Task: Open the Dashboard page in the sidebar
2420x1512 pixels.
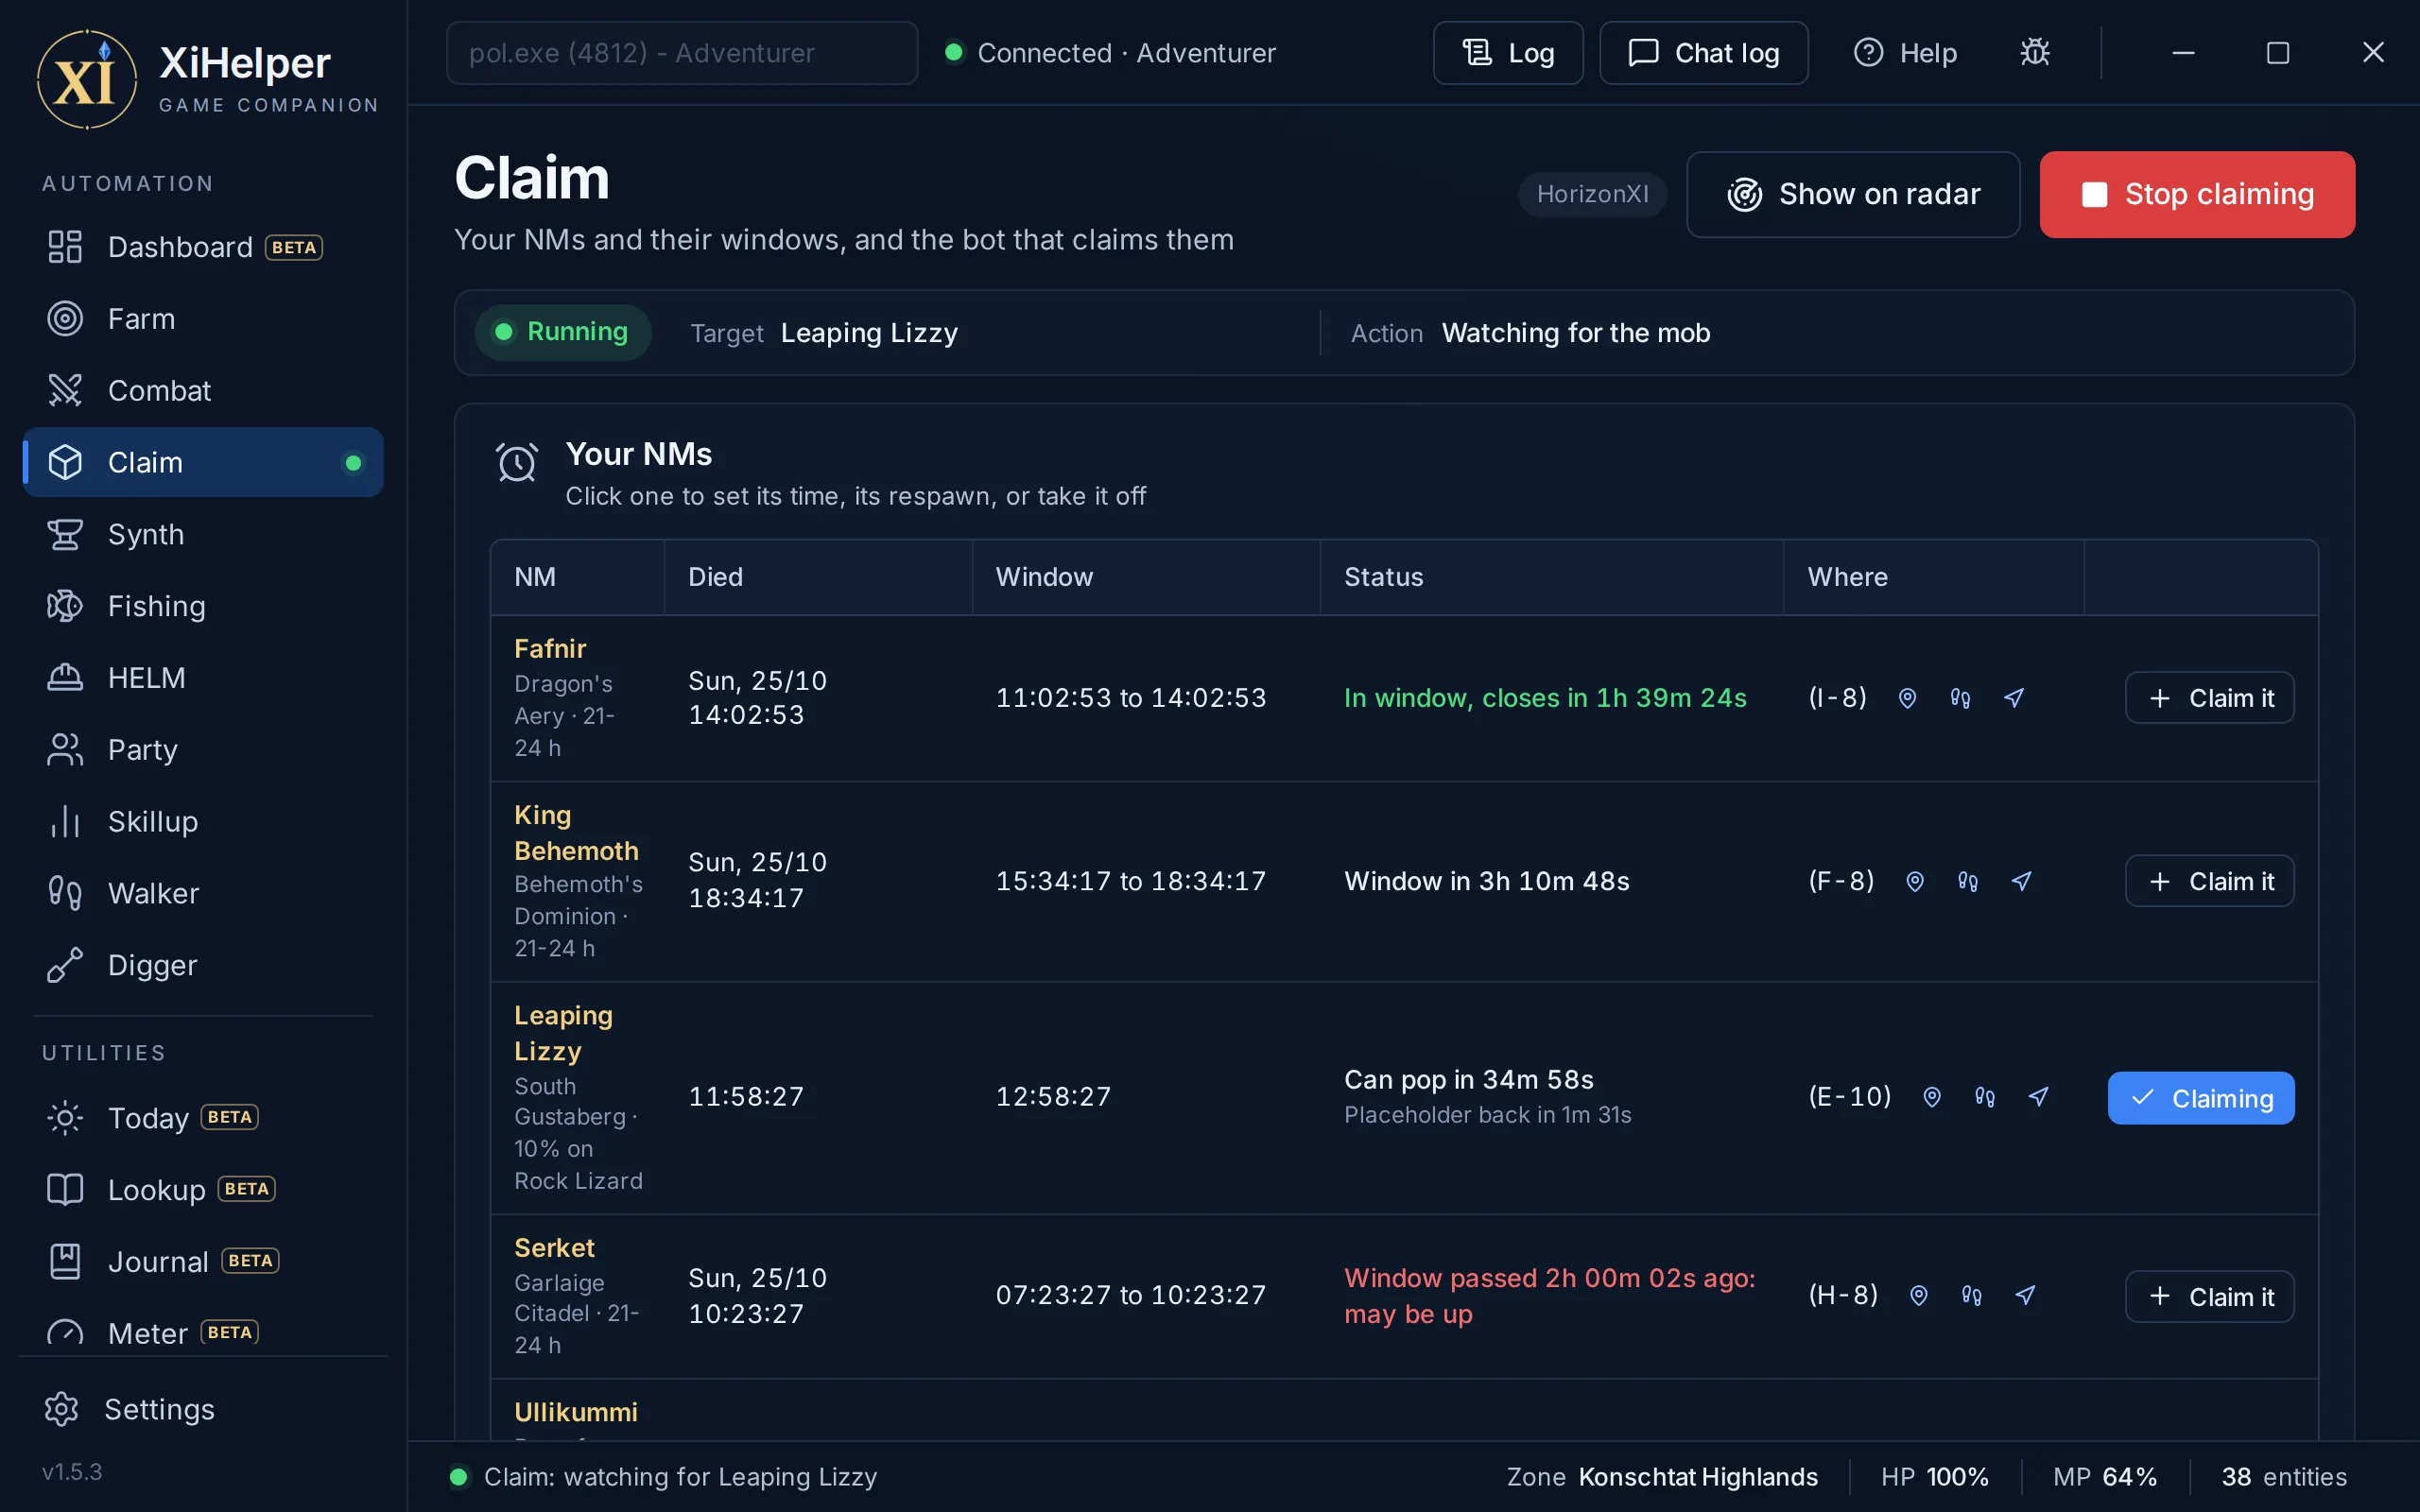Action: coord(203,247)
